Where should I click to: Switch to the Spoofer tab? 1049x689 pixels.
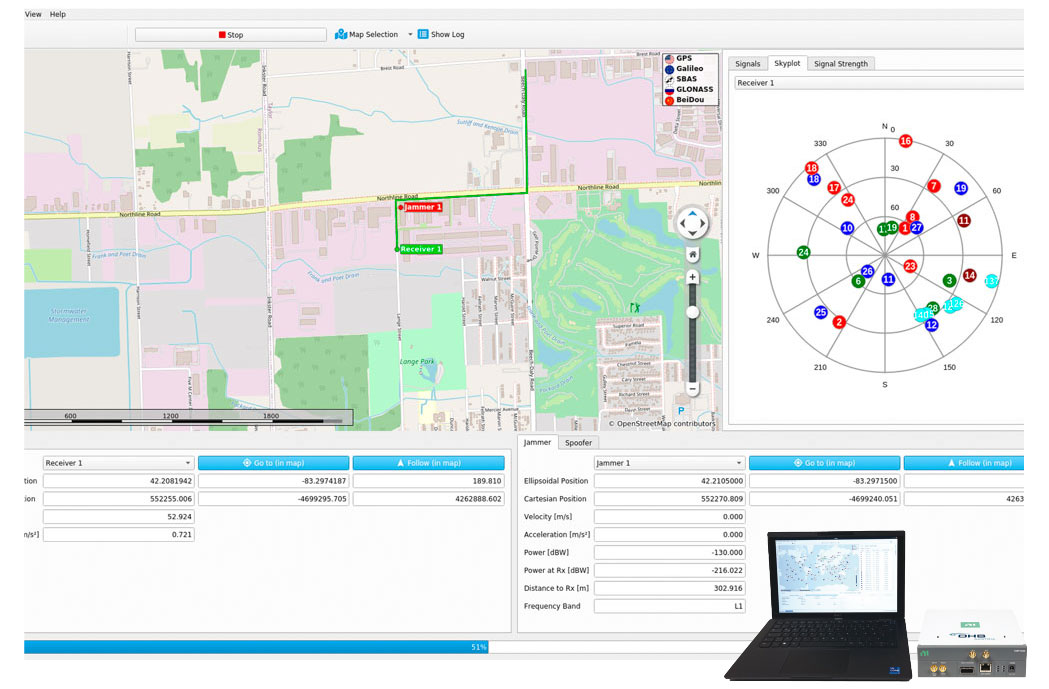click(x=578, y=442)
